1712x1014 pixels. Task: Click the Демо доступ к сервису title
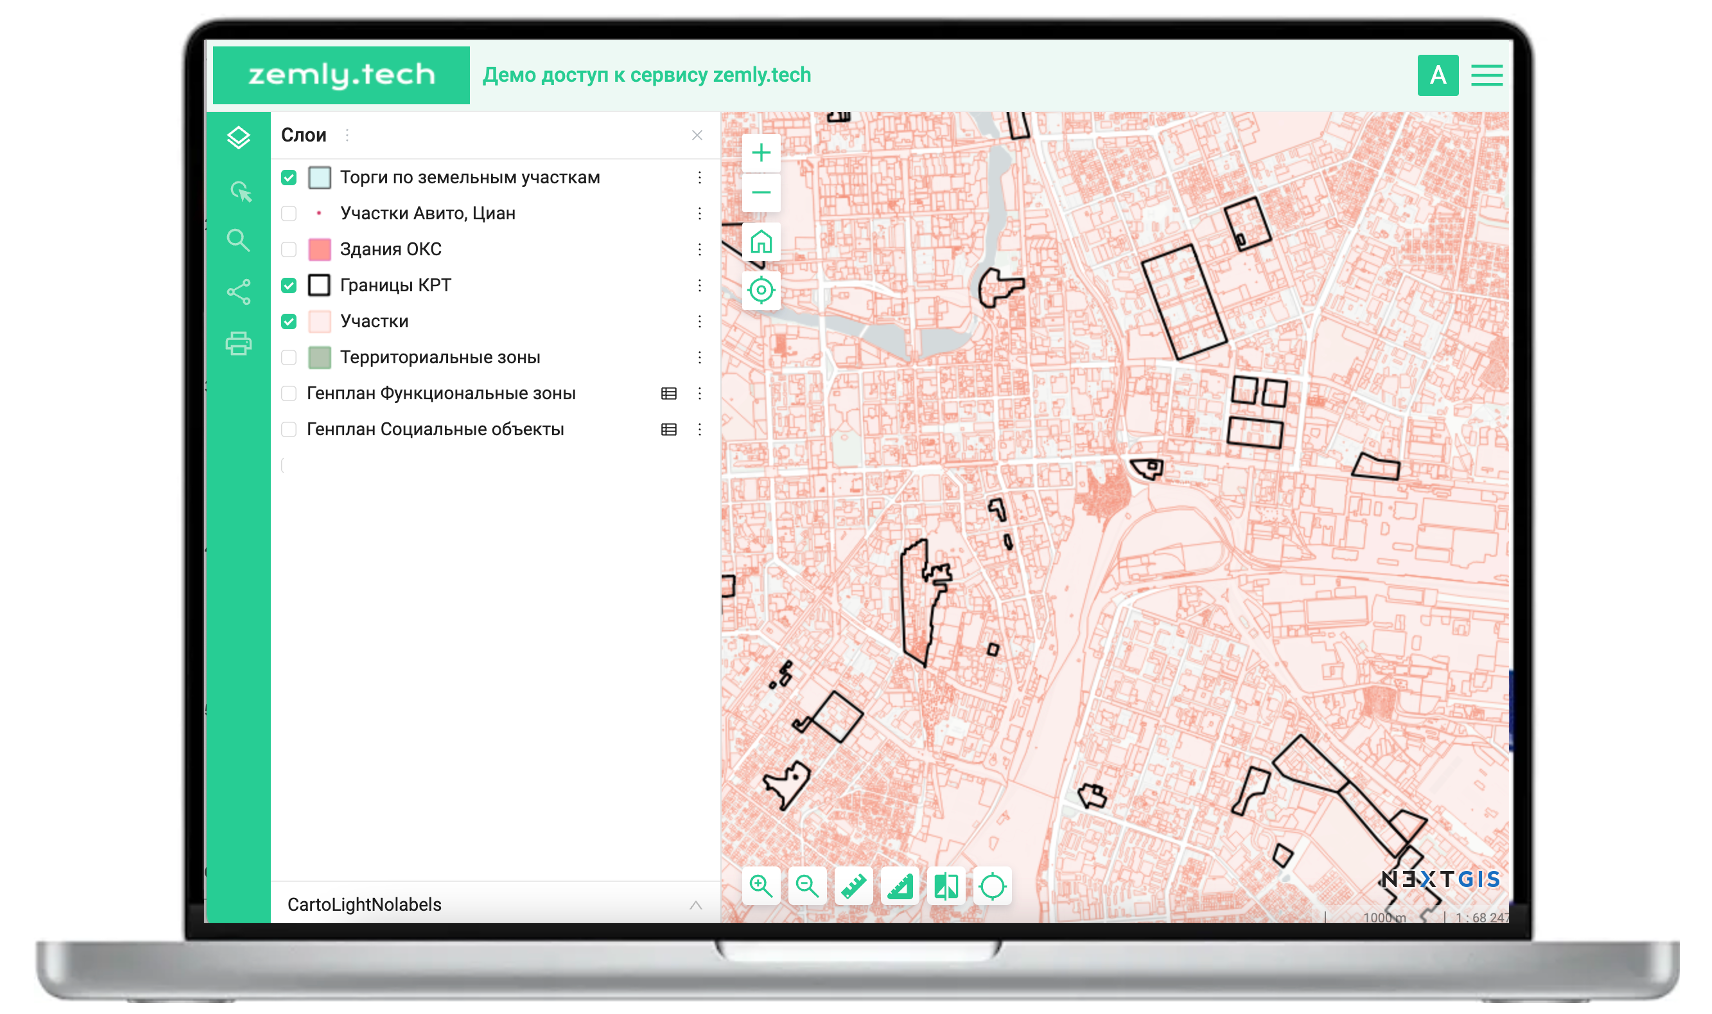tap(647, 75)
